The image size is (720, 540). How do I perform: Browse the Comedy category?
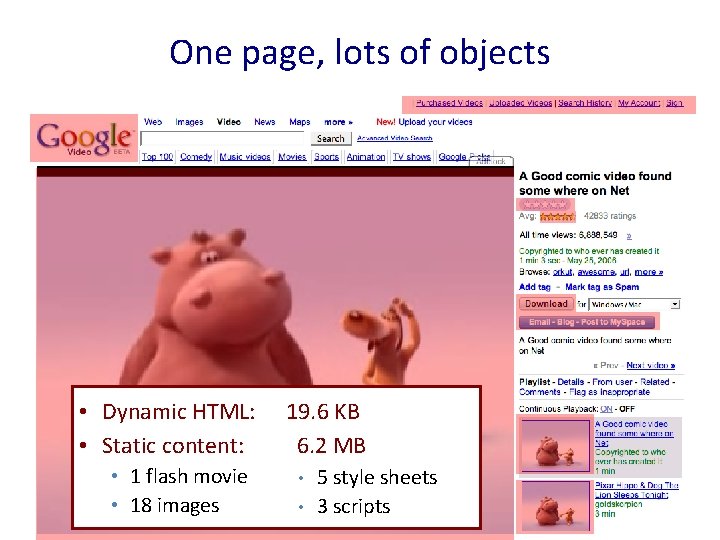196,157
